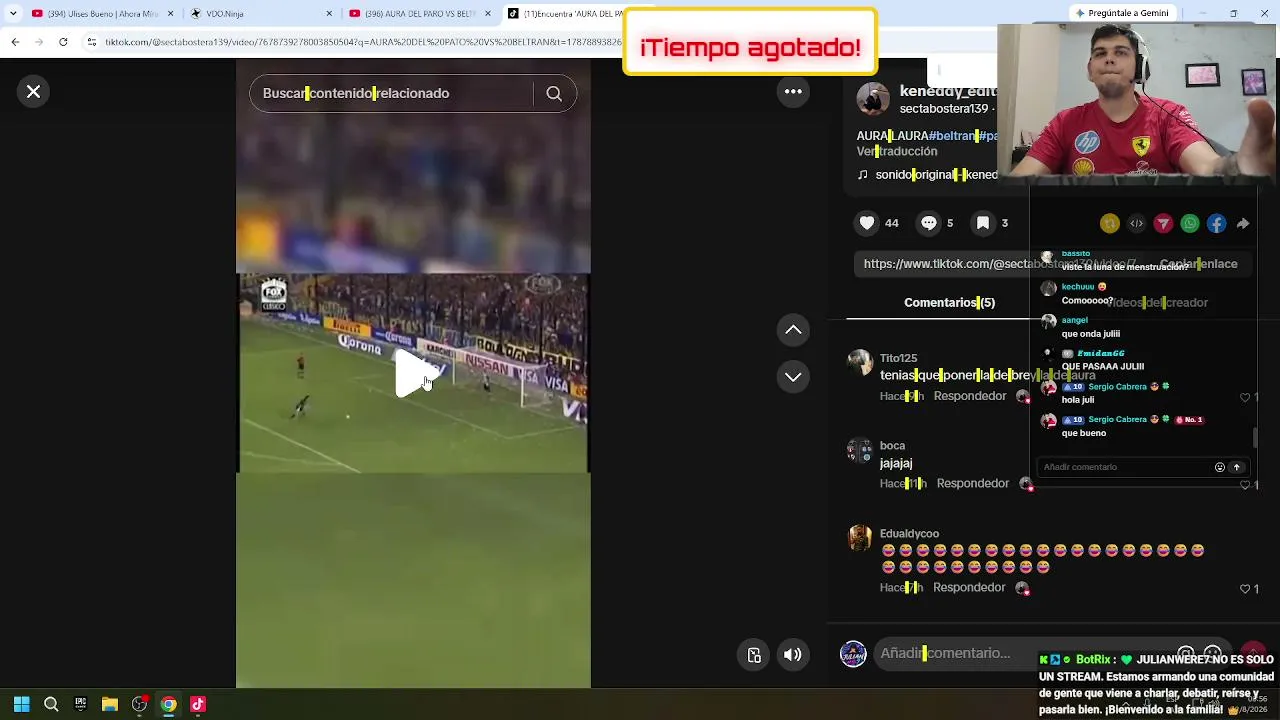Click Ver traducción link
The height and width of the screenshot is (720, 1280).
pos(897,151)
